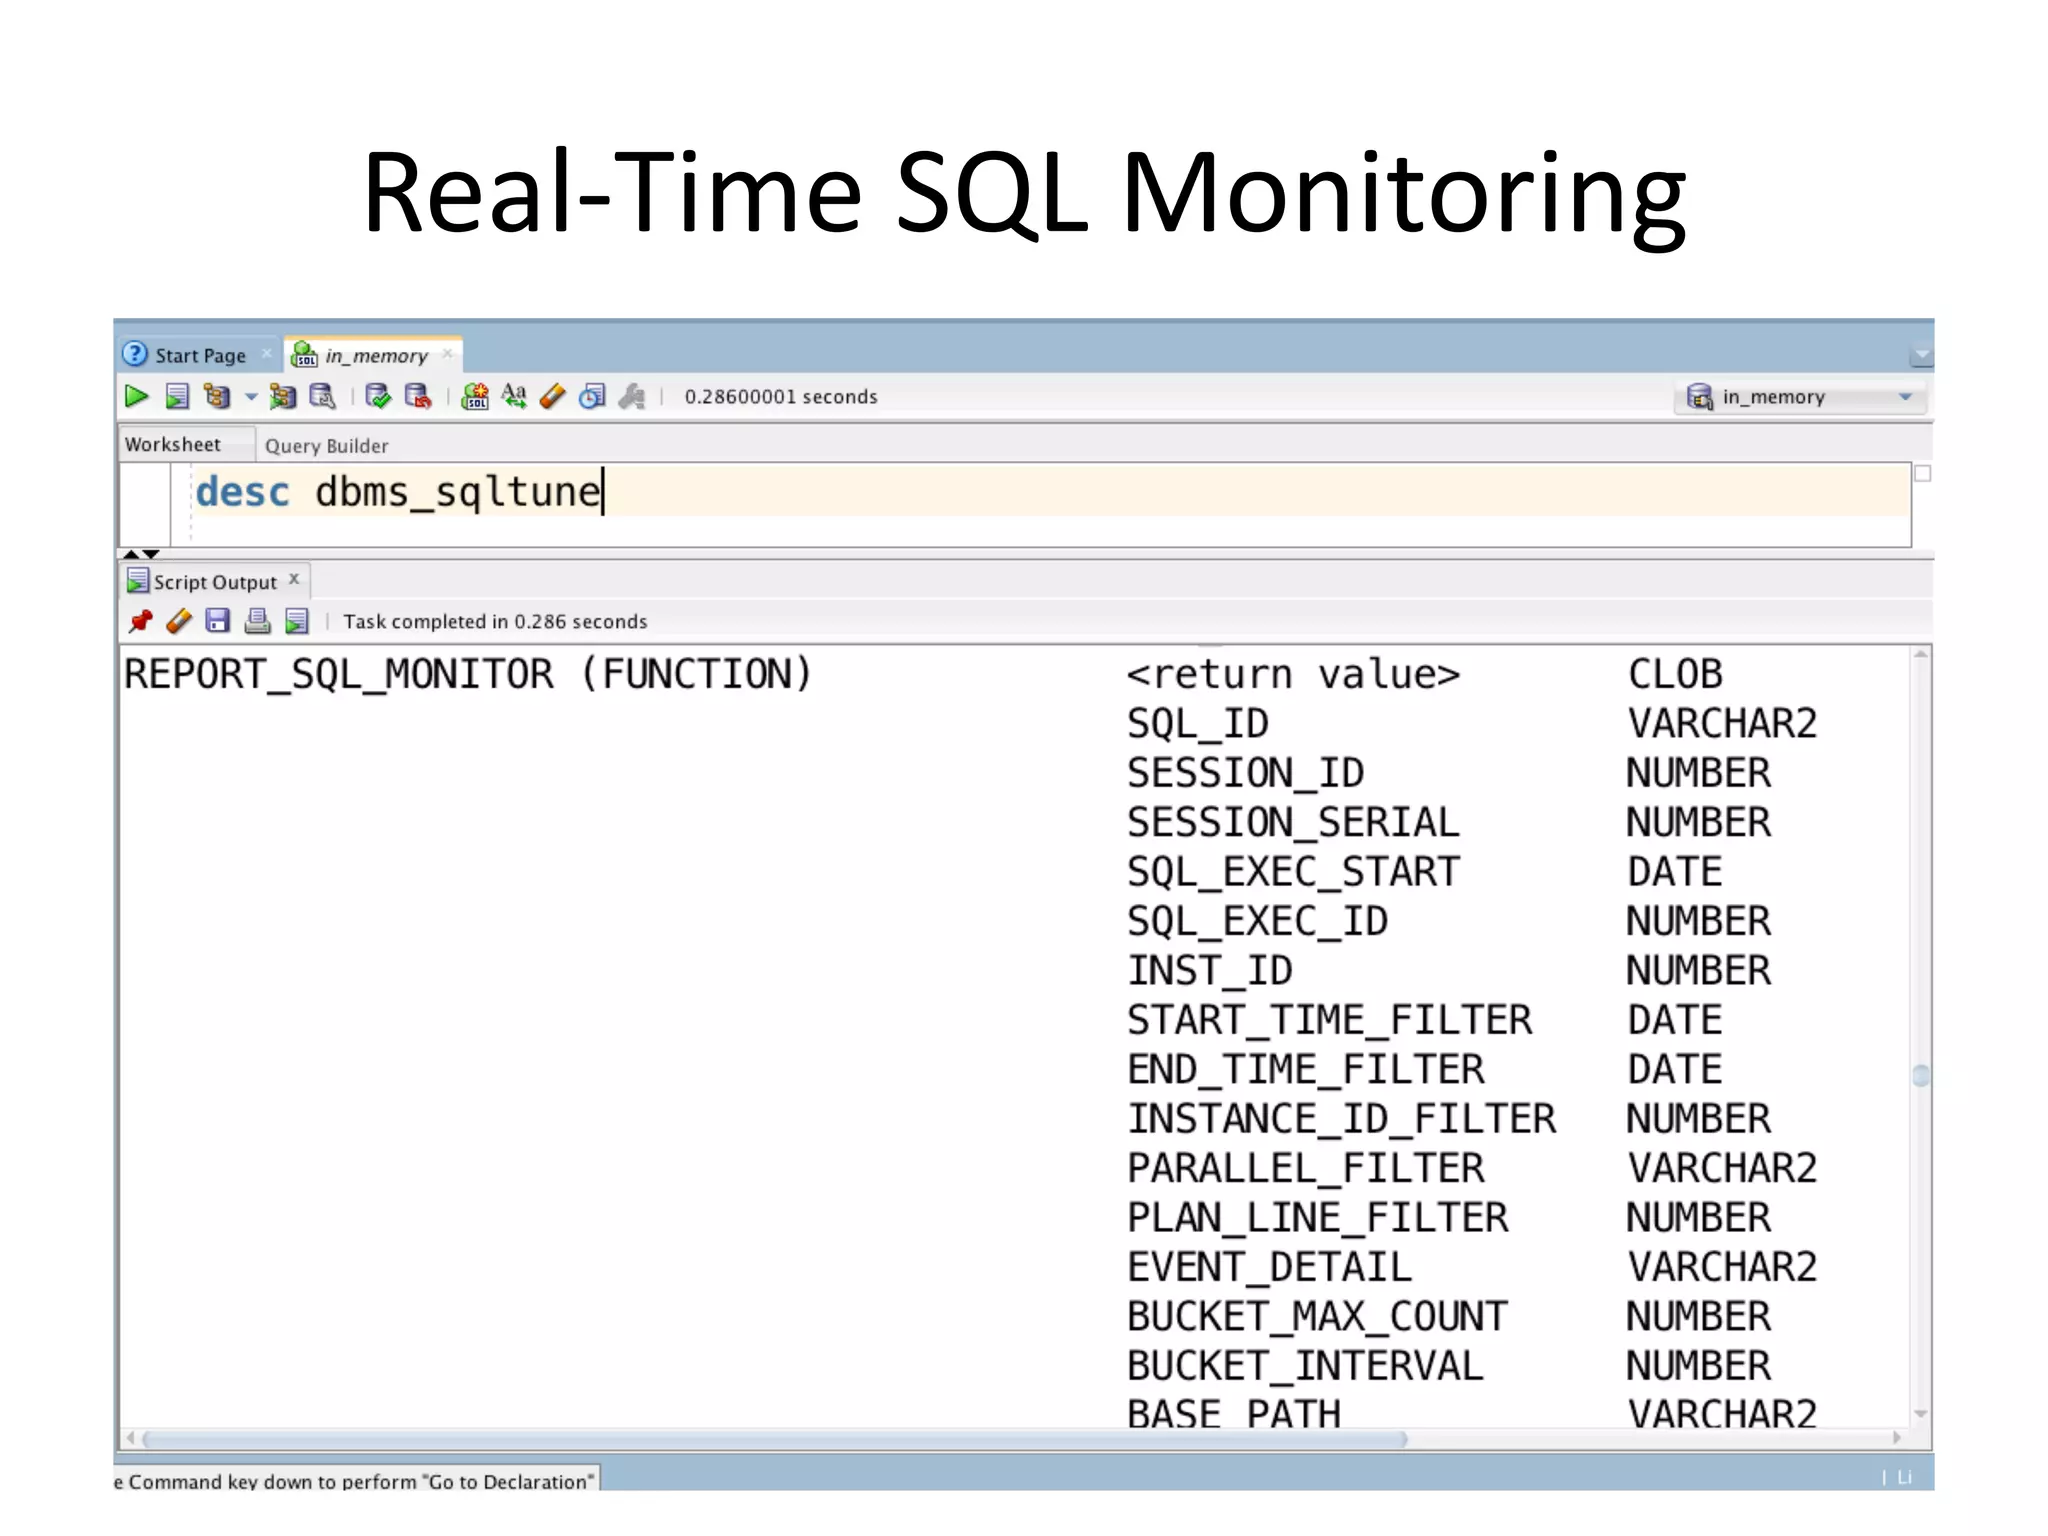
Task: Click the REPORT_SQL_MONITOR (FUNCTION) text
Action: (x=468, y=675)
